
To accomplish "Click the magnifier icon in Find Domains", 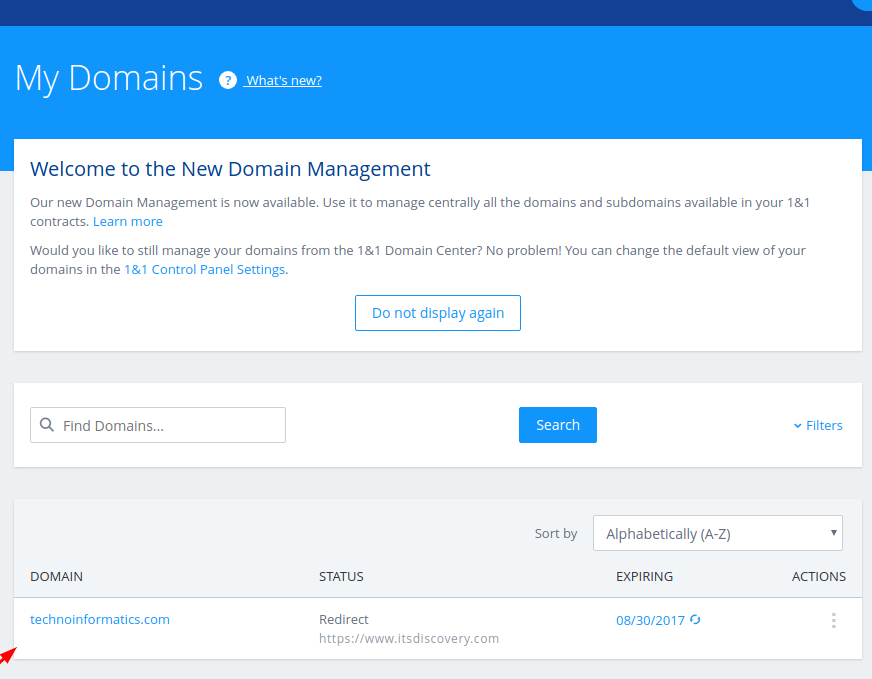I will [47, 425].
